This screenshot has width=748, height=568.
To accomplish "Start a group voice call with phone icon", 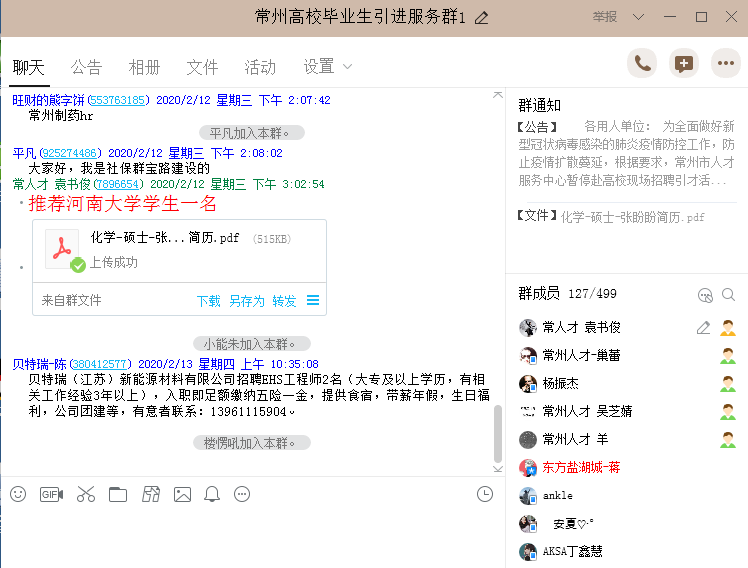I will tap(642, 64).
